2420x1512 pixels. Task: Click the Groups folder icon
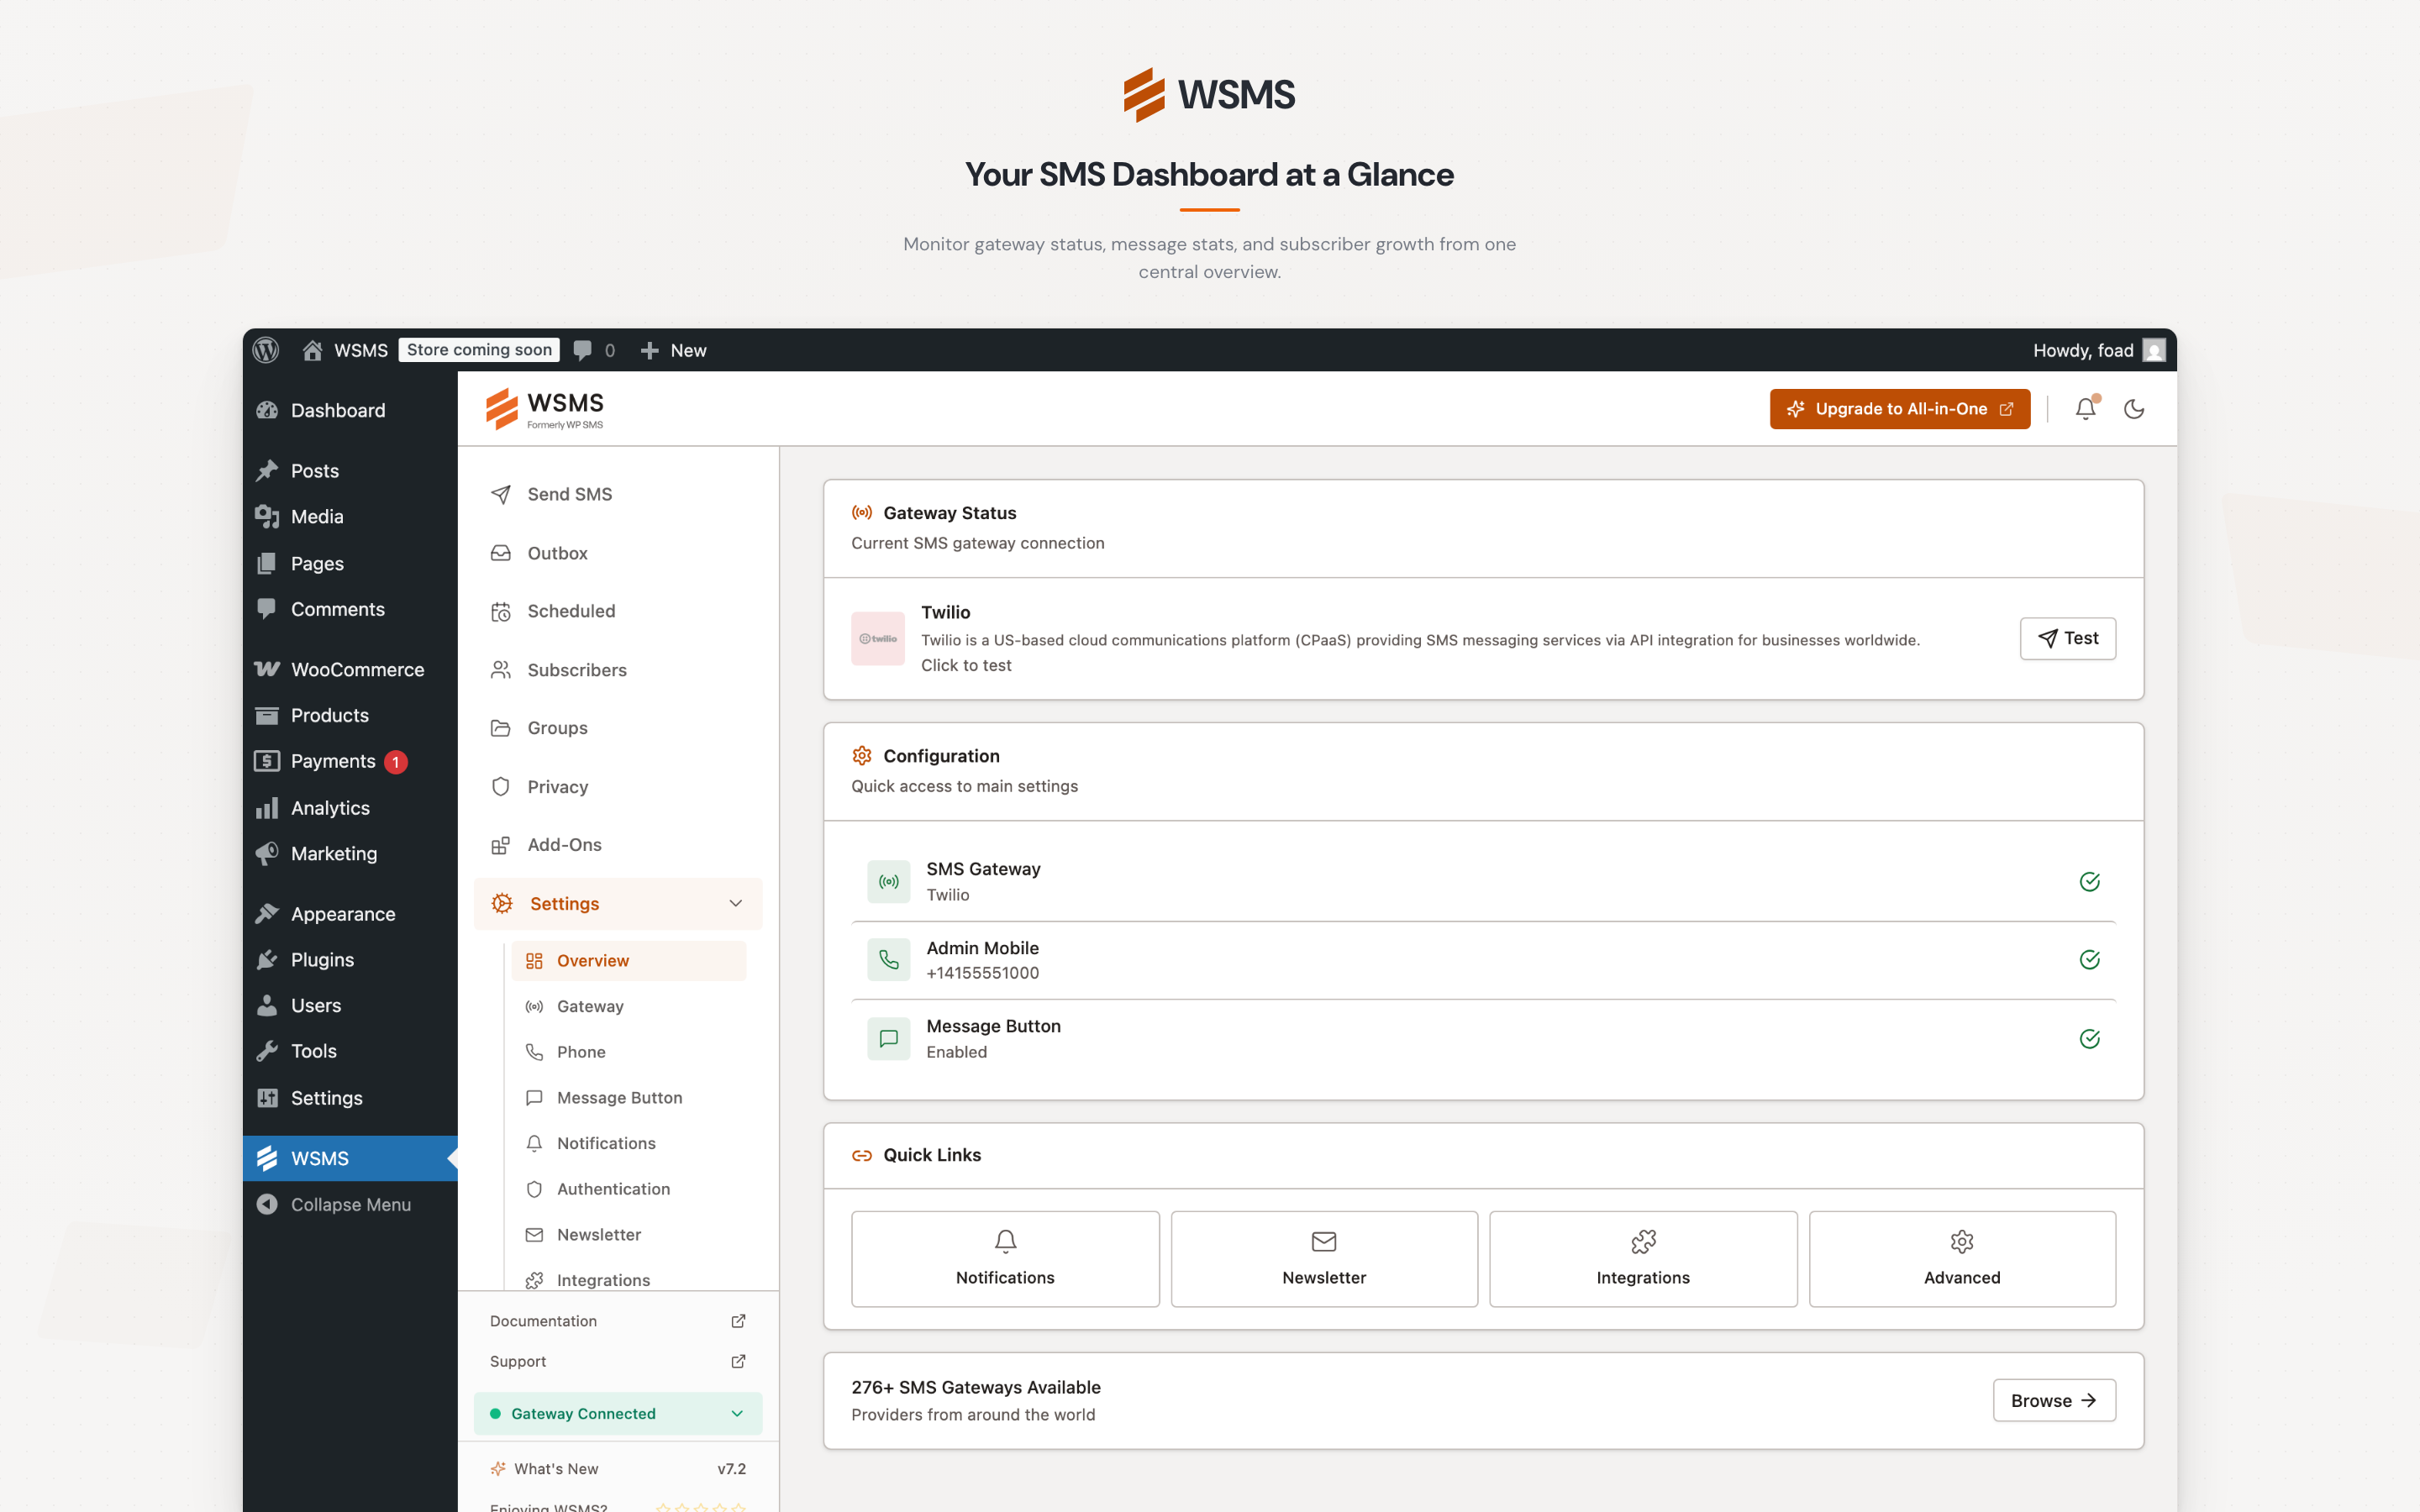point(501,727)
